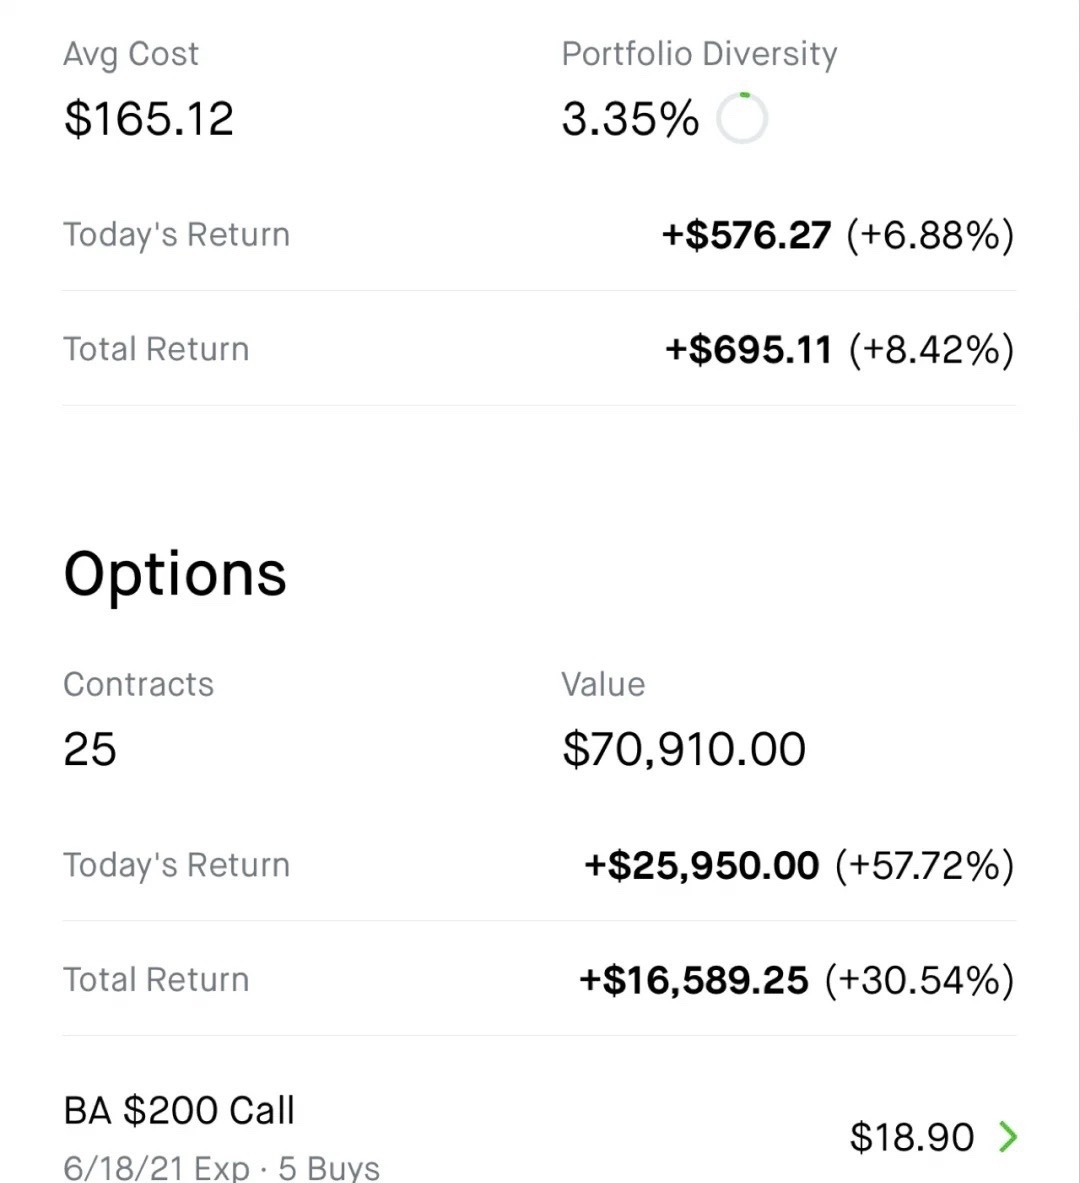1080x1183 pixels.
Task: Tap the Portfolio Diversity label
Action: click(x=699, y=54)
